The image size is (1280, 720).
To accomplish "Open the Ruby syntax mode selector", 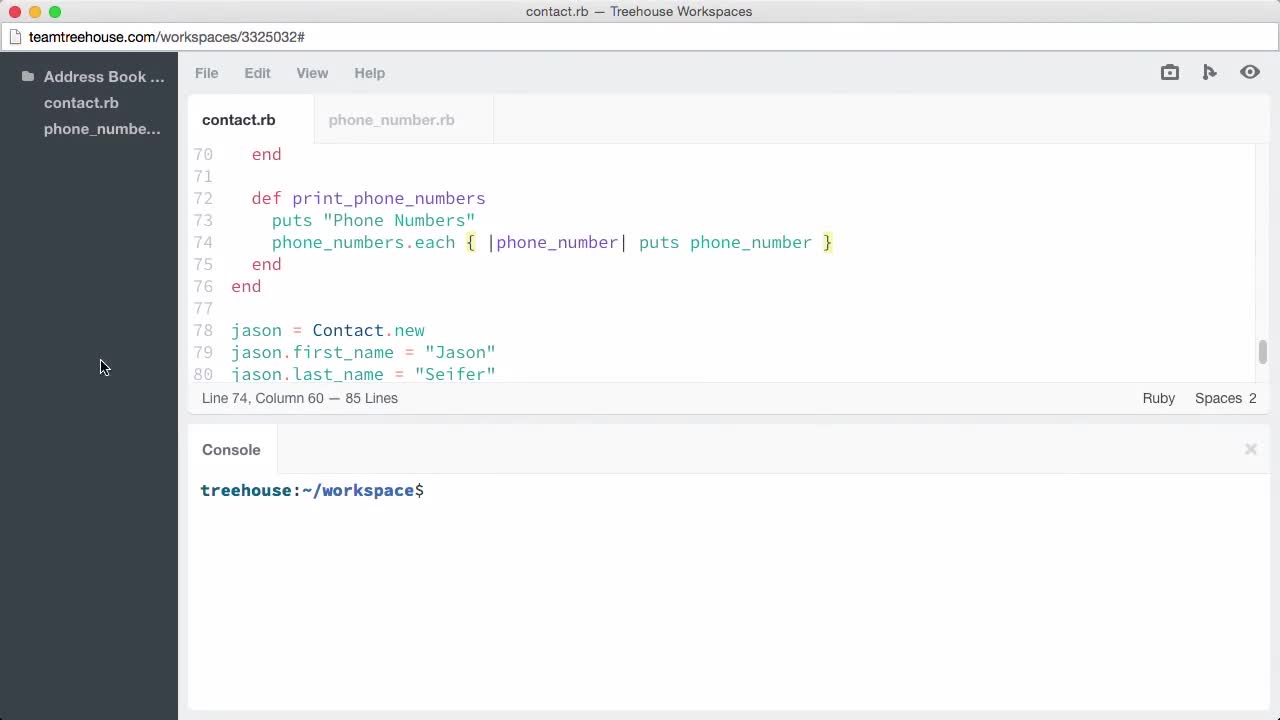I will [1158, 398].
